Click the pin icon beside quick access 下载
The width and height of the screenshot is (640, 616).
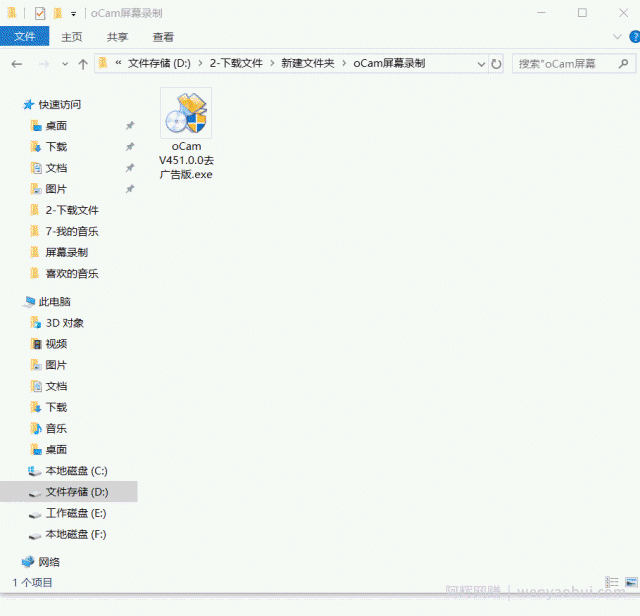[x=130, y=146]
